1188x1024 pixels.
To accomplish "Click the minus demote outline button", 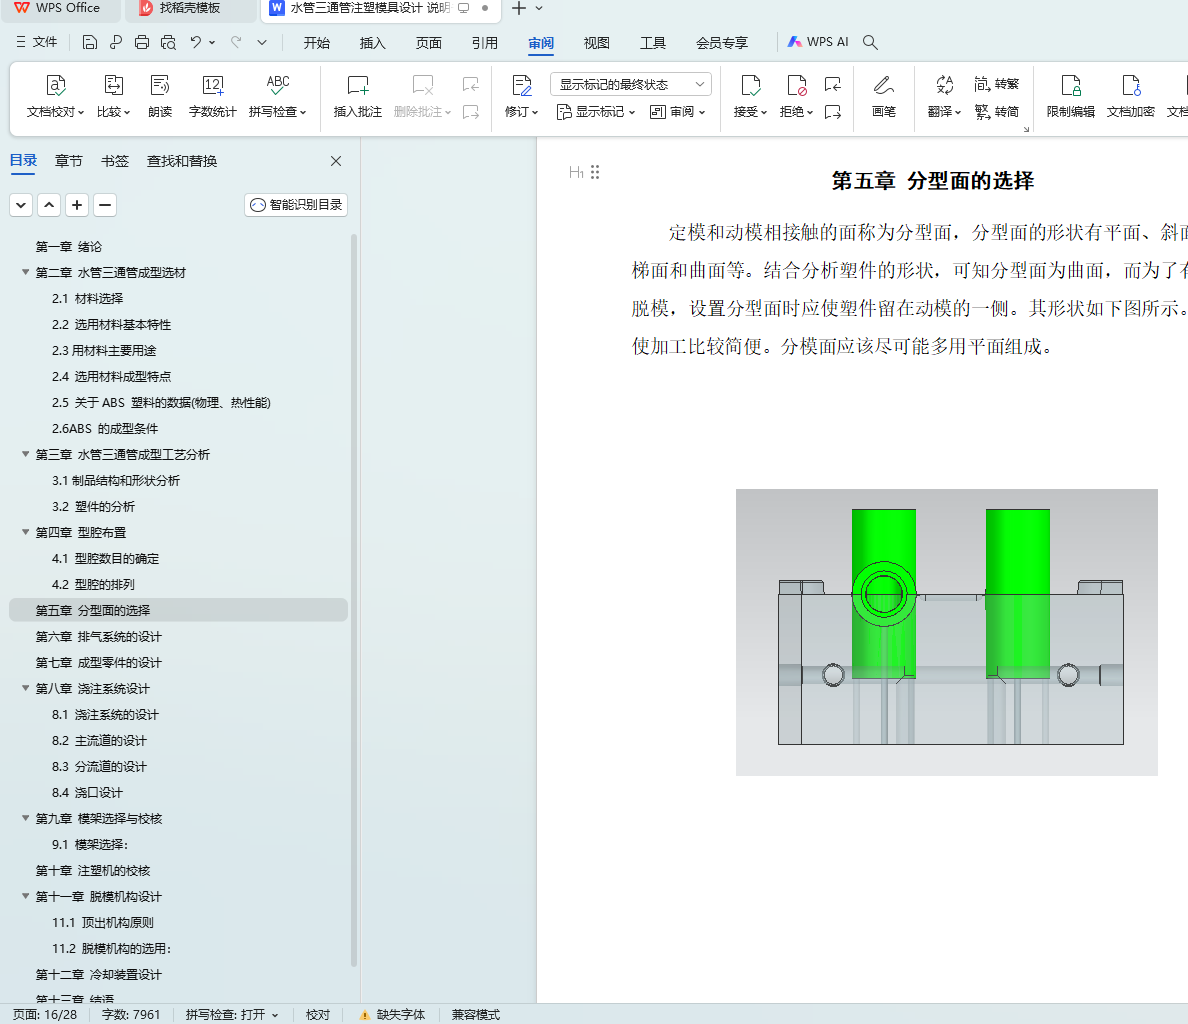I will (105, 204).
